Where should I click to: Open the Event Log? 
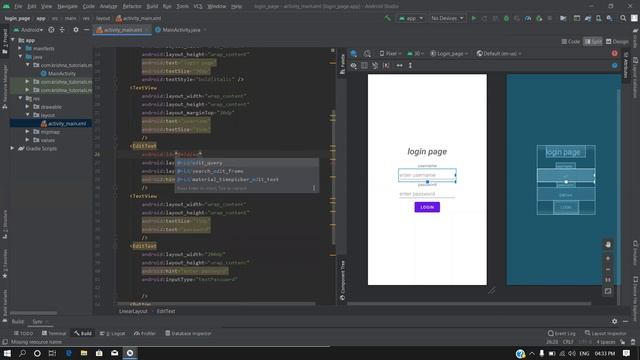(562, 333)
